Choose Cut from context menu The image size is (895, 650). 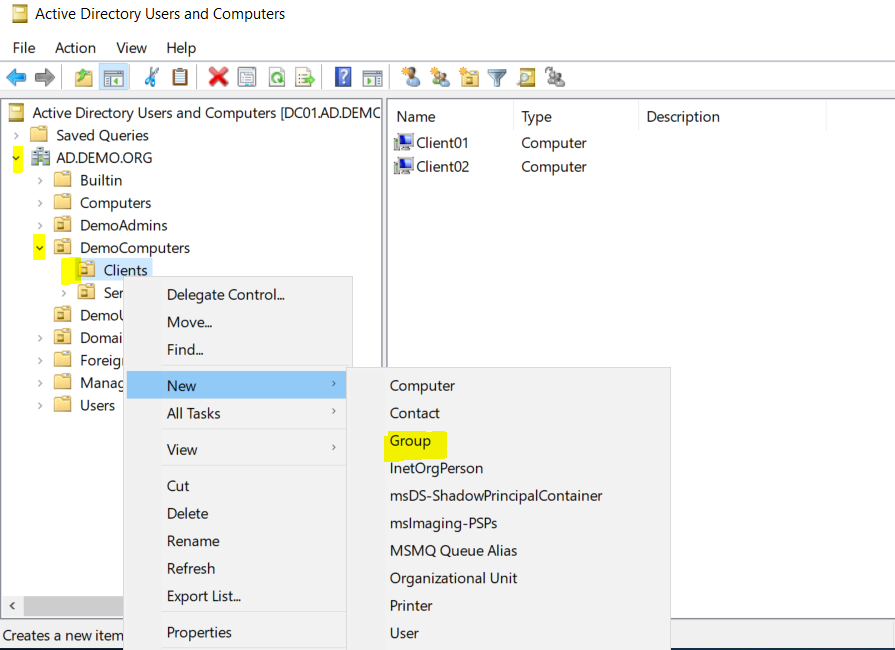coord(236,486)
